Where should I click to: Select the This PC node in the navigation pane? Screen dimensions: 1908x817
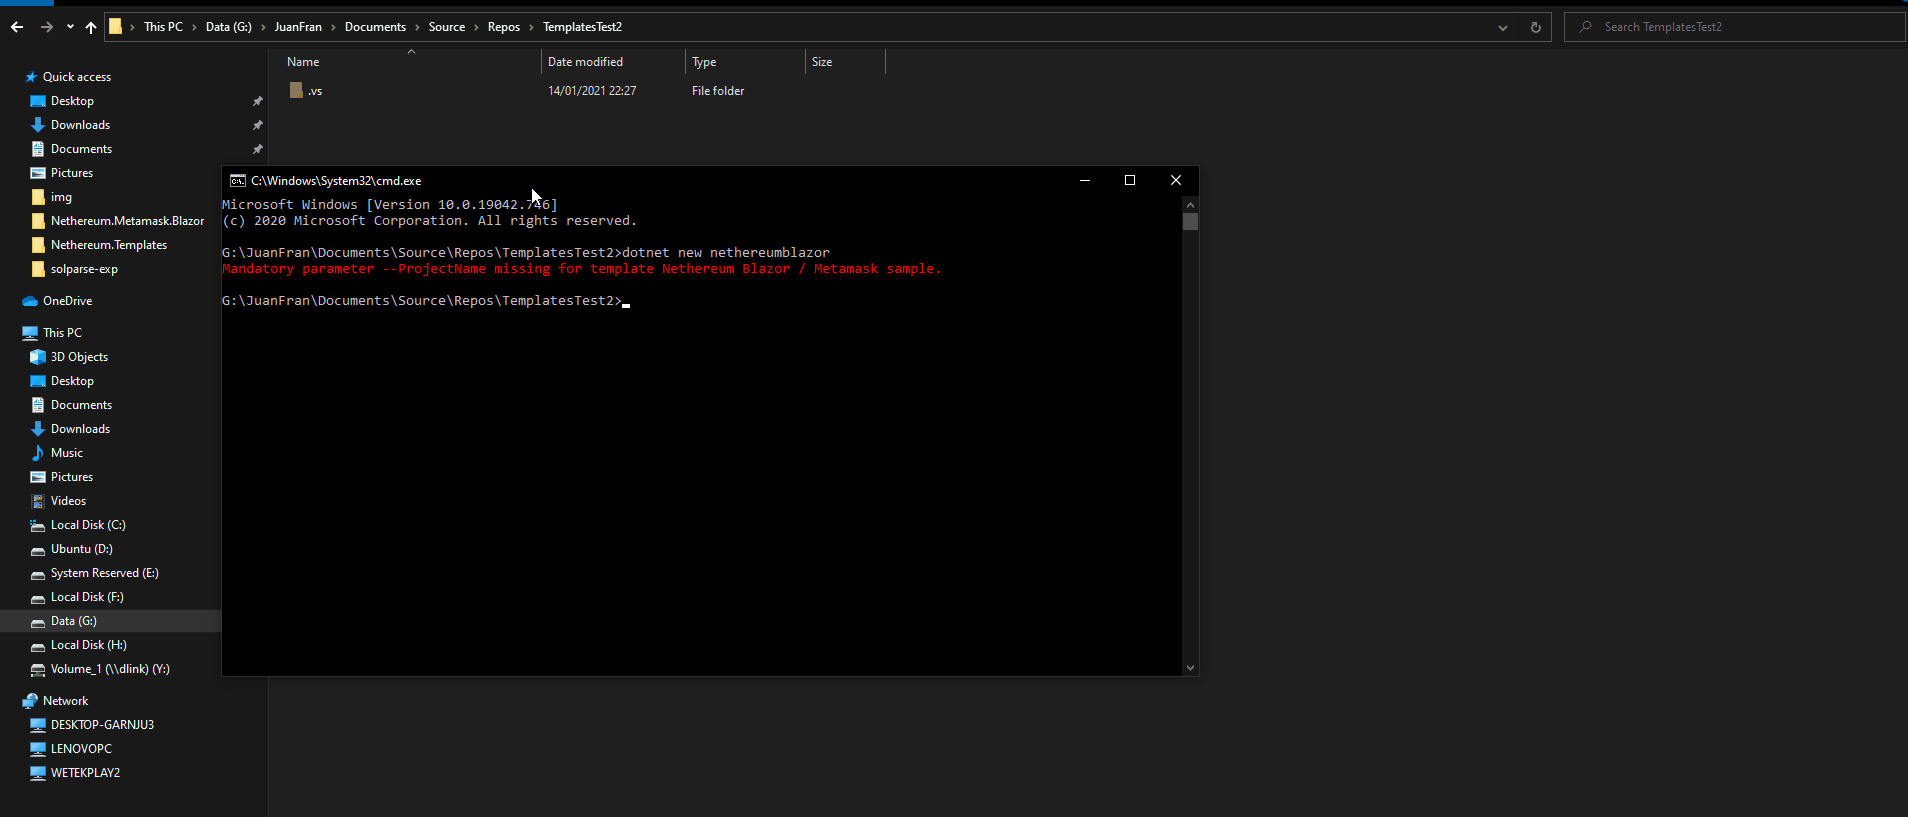62,333
